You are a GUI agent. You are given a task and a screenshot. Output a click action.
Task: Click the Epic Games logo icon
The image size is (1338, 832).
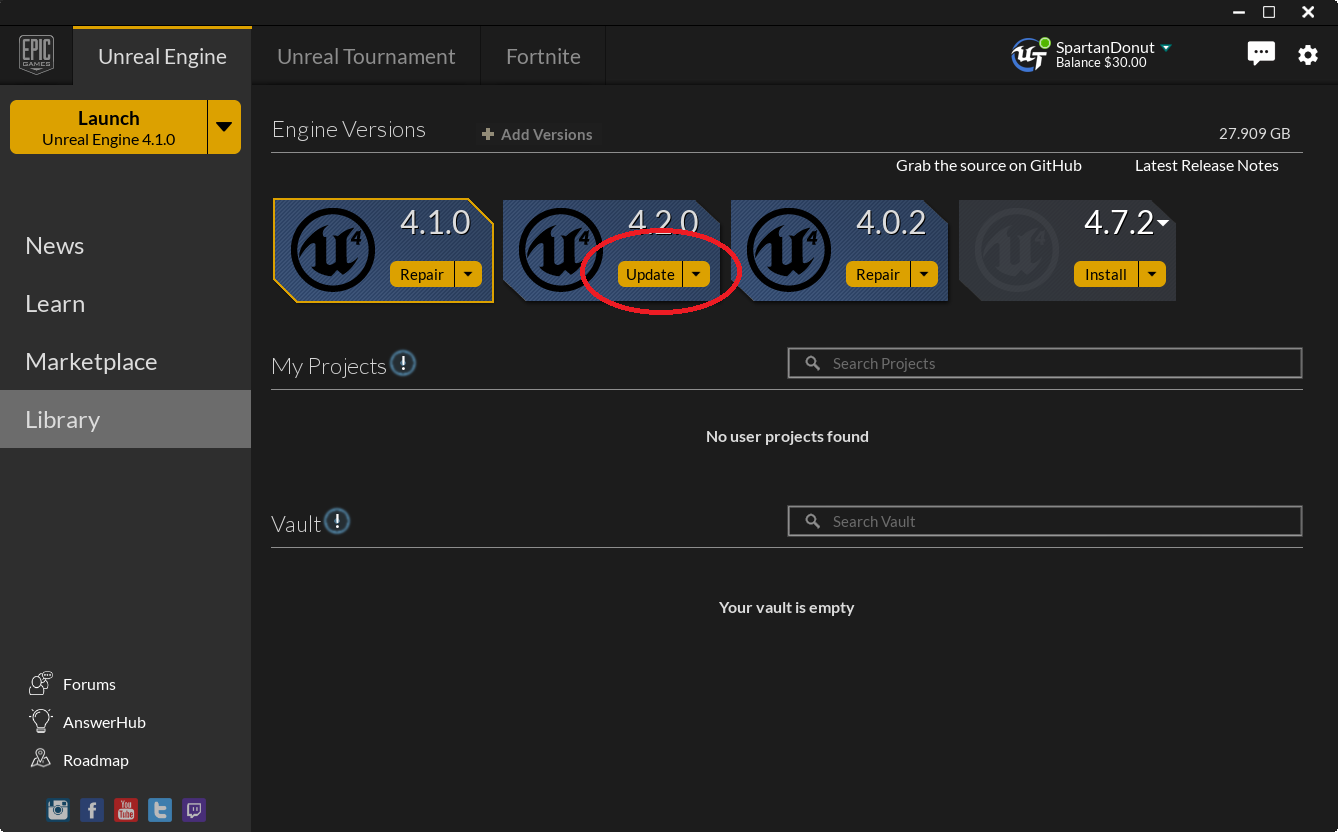tap(36, 56)
